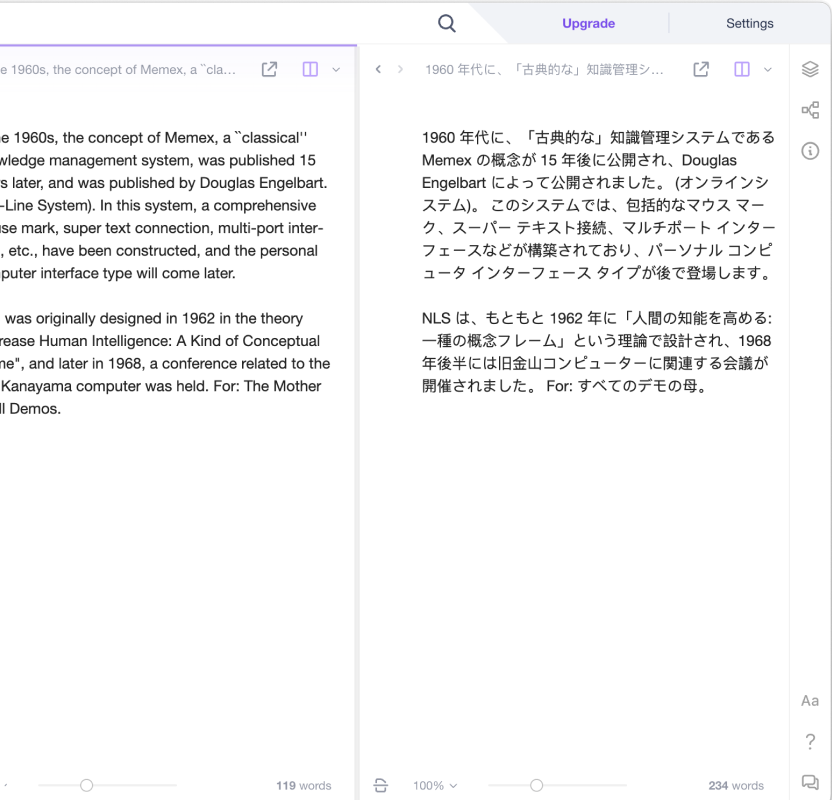This screenshot has height=800, width=832.
Task: Open the layers stack sidebar icon
Action: coord(810,69)
